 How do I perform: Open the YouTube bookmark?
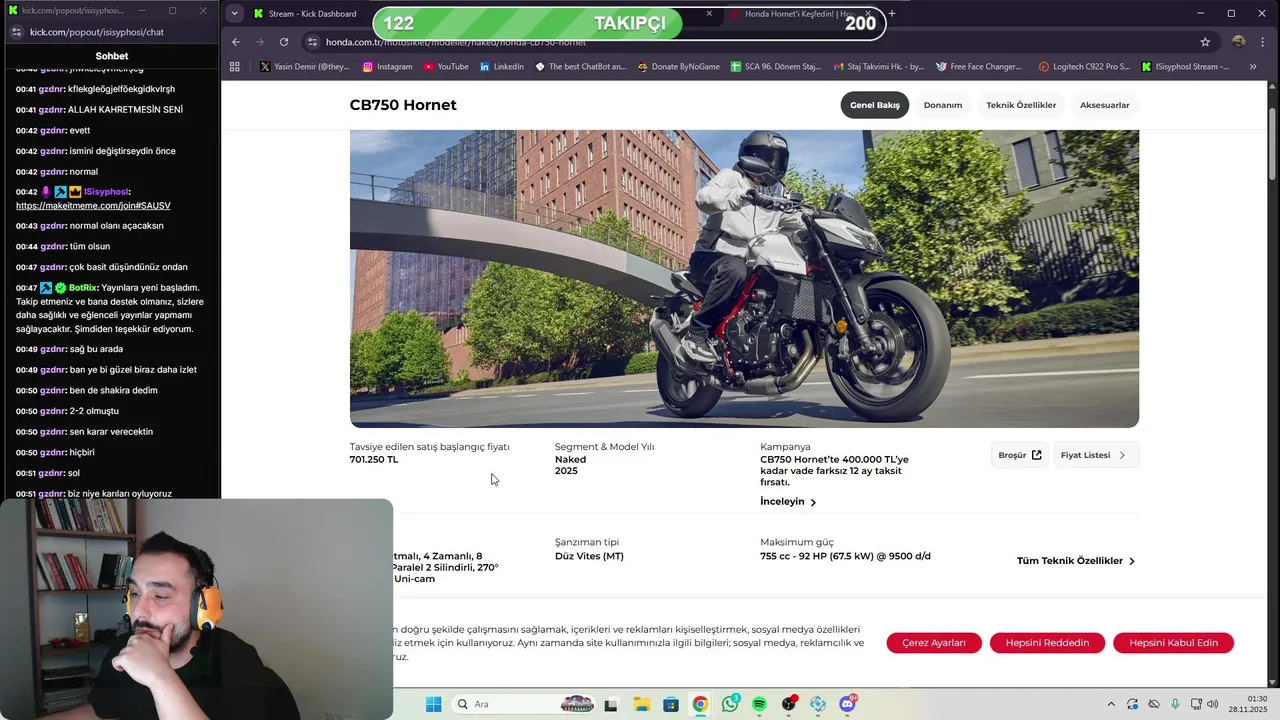[x=446, y=67]
